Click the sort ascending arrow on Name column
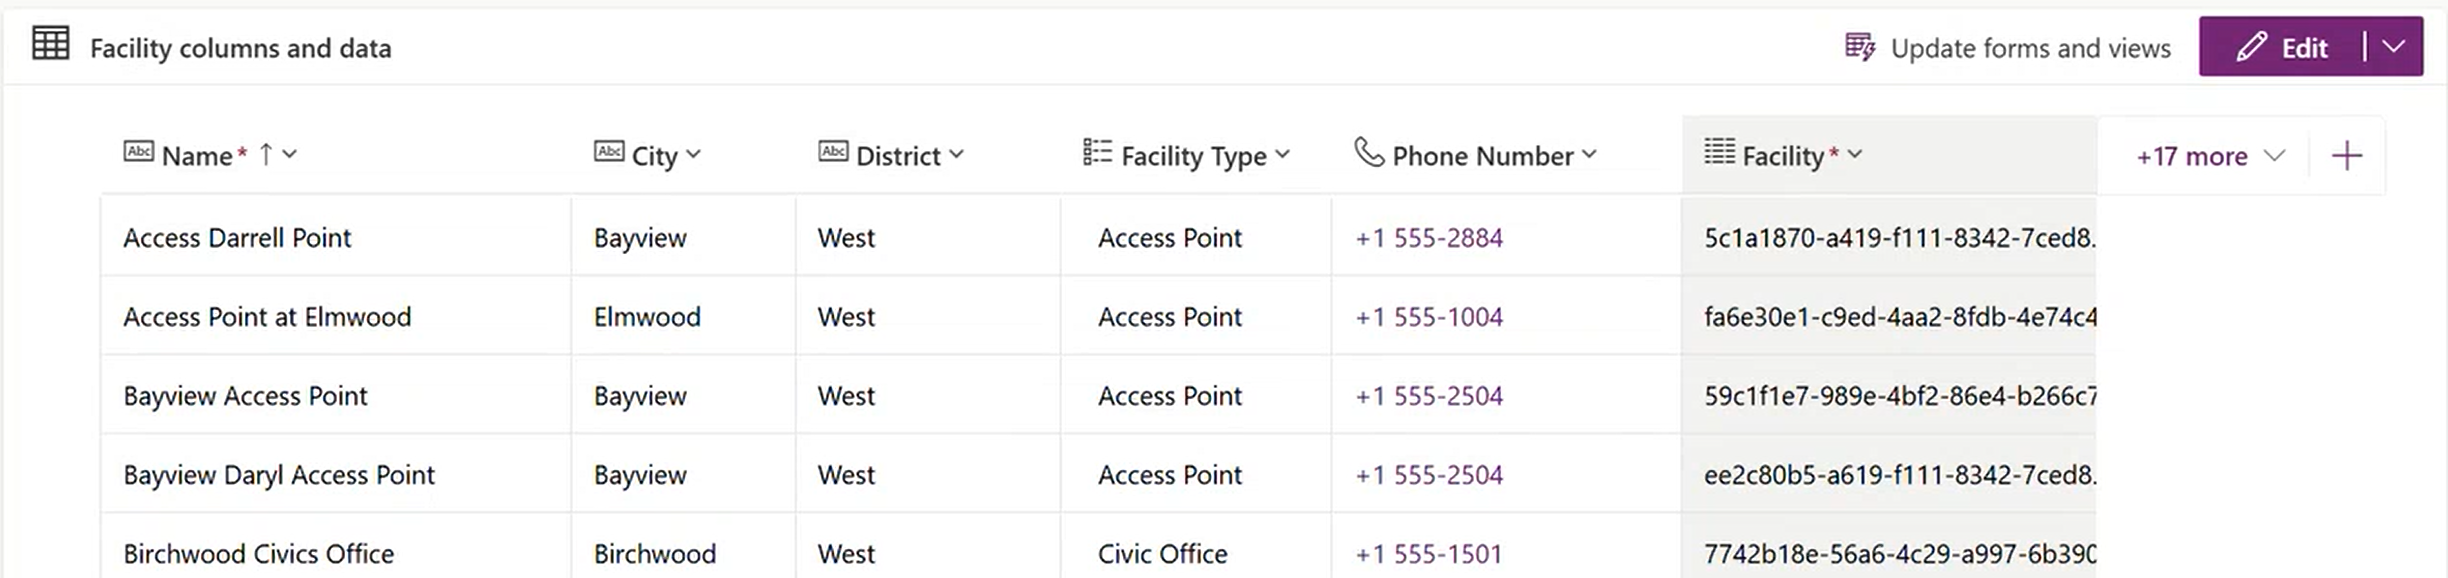 tap(266, 154)
